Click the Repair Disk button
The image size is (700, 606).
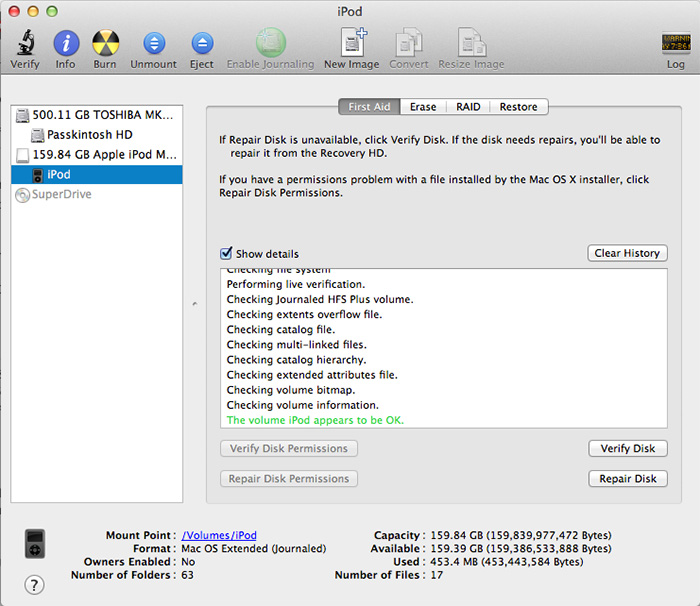(627, 479)
